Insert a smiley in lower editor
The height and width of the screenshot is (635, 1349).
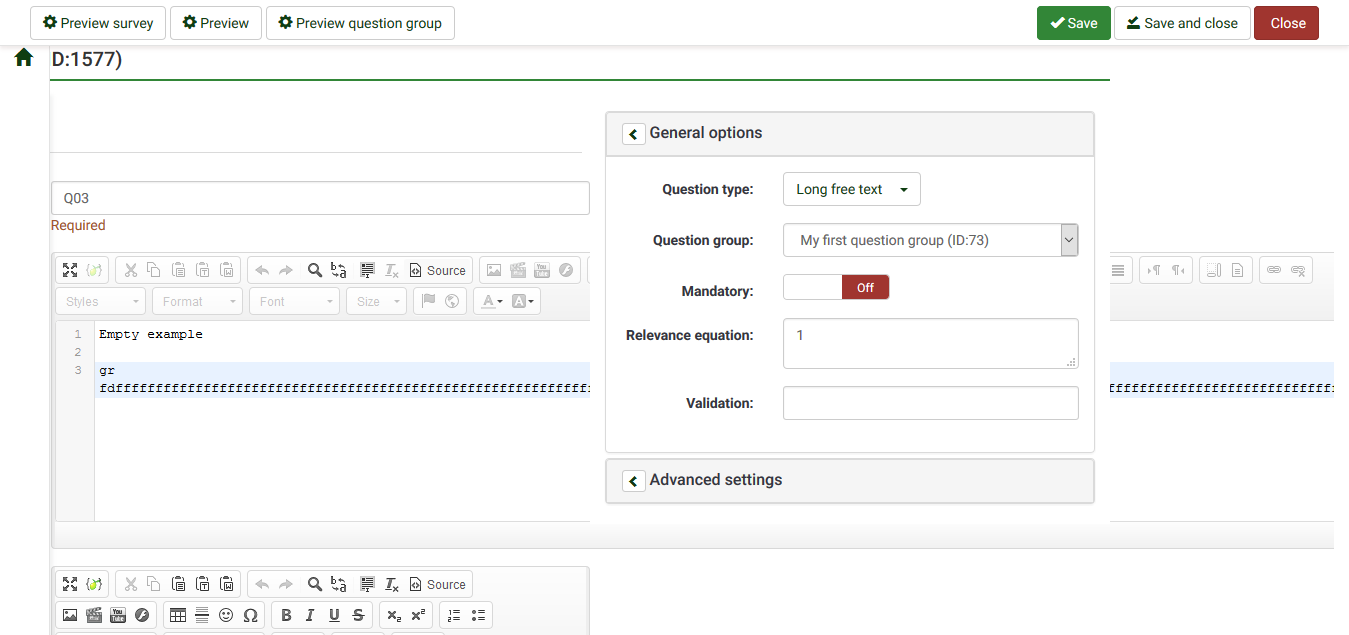pos(226,615)
